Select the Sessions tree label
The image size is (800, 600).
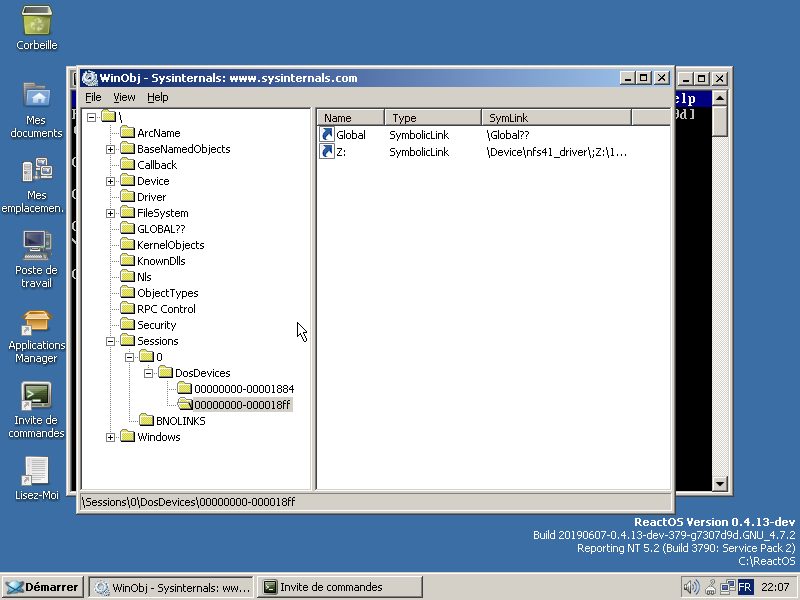158,341
